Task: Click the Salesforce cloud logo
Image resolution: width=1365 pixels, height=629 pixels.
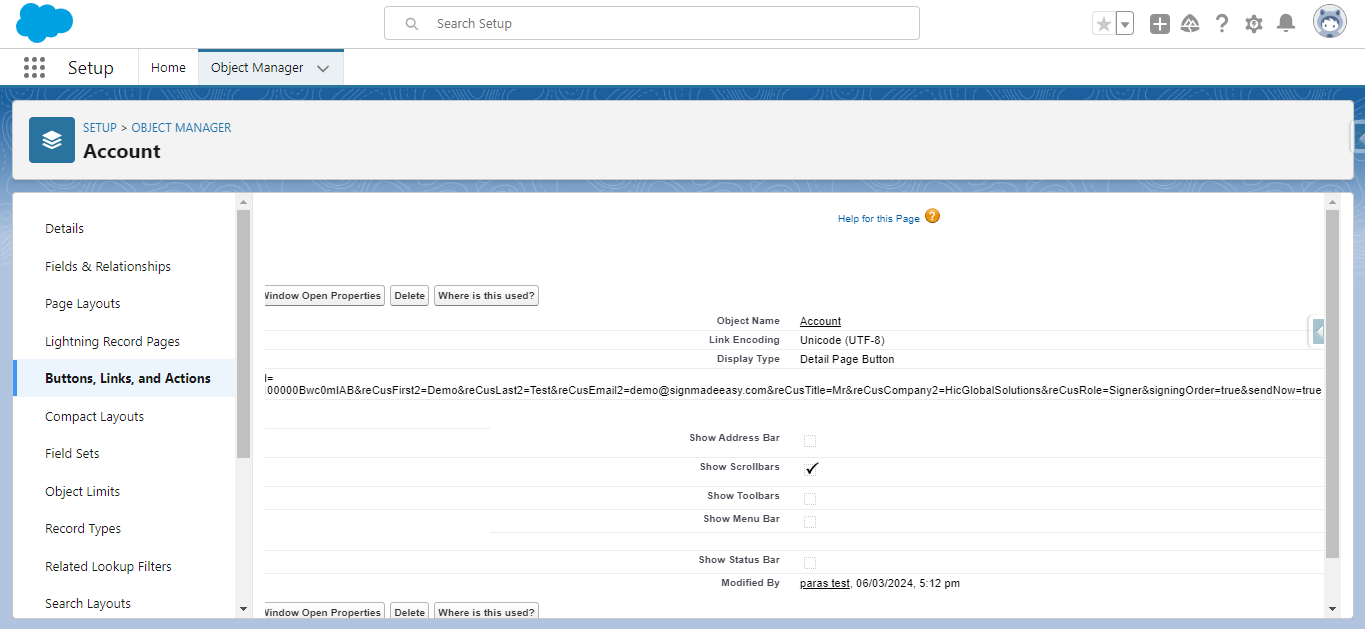Action: (x=45, y=22)
